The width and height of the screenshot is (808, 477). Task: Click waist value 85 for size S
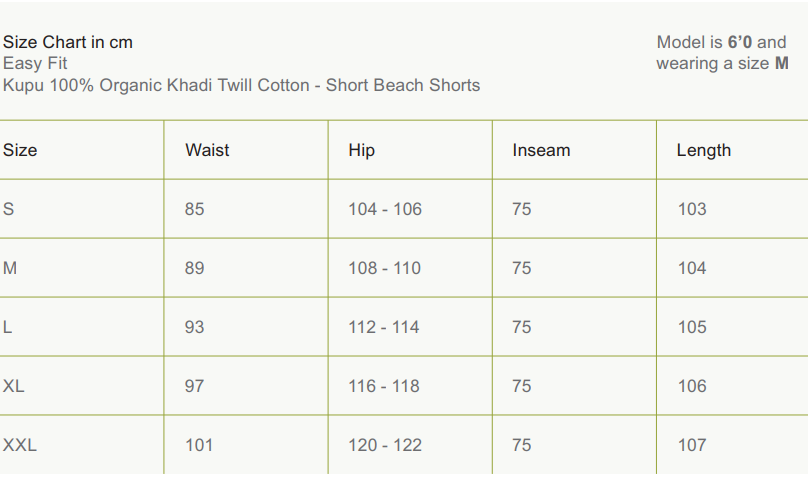coord(195,209)
